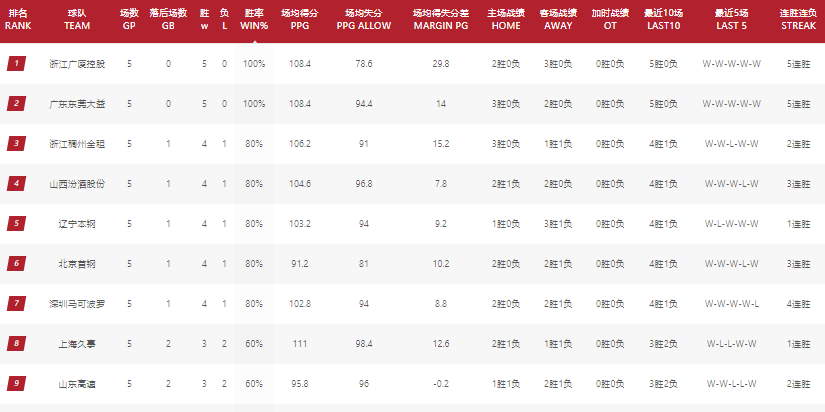Sort by the MARGIN PG column header

click(x=440, y=19)
